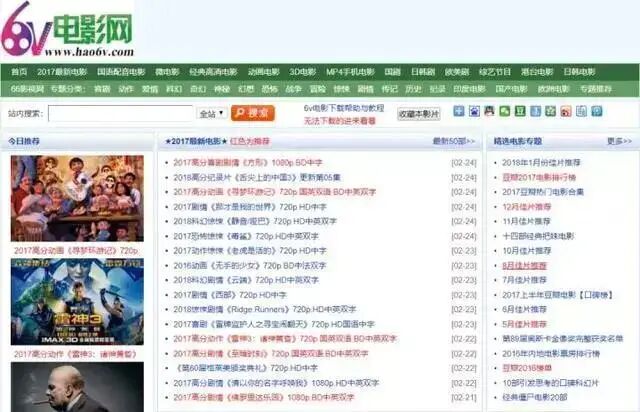
Task: Share via the red Weibo icon
Action: pos(566,111)
